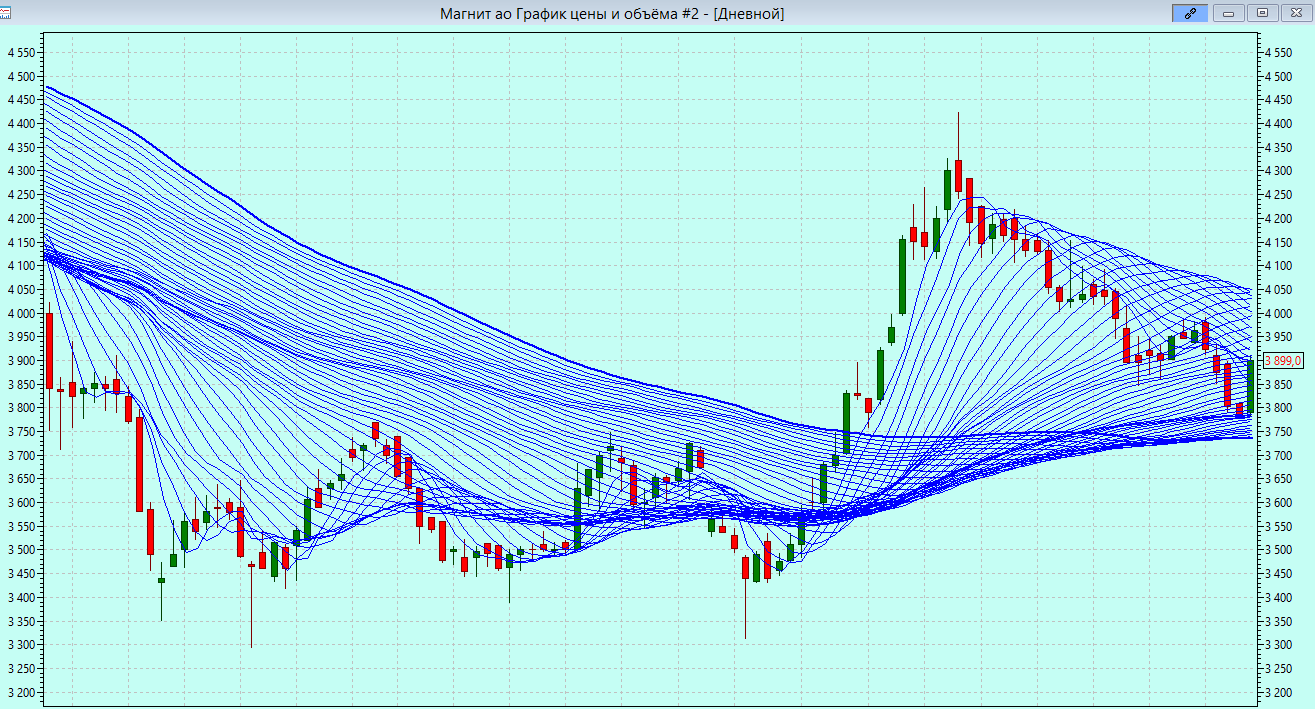Click the title 'Магнит ао График цены и объёма #2'
This screenshot has width=1315, height=709.
(569, 13)
